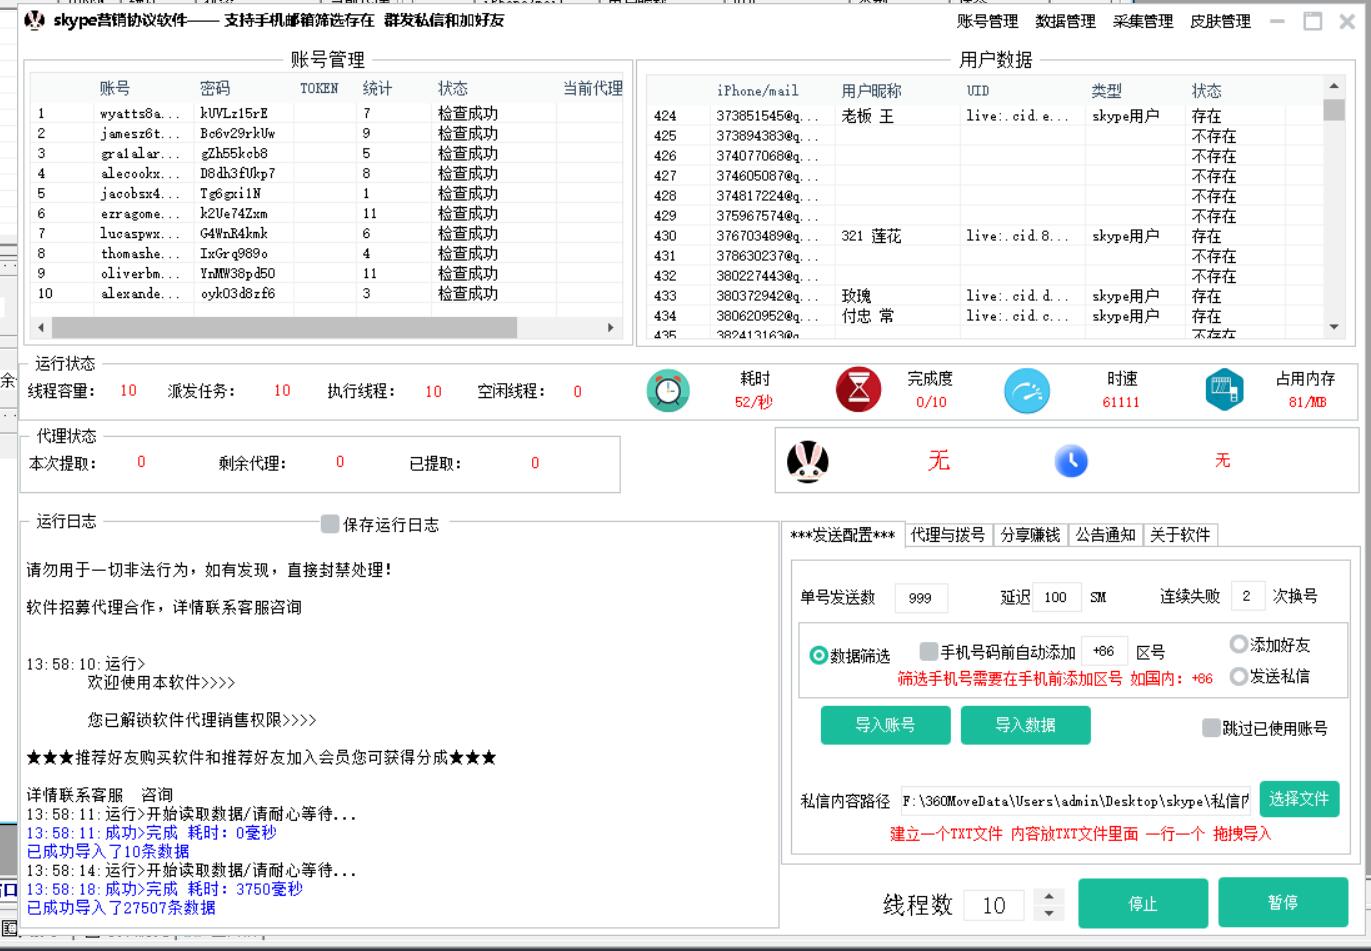Click the blue speedometer speed icon
This screenshot has width=1371, height=951.
1027,391
